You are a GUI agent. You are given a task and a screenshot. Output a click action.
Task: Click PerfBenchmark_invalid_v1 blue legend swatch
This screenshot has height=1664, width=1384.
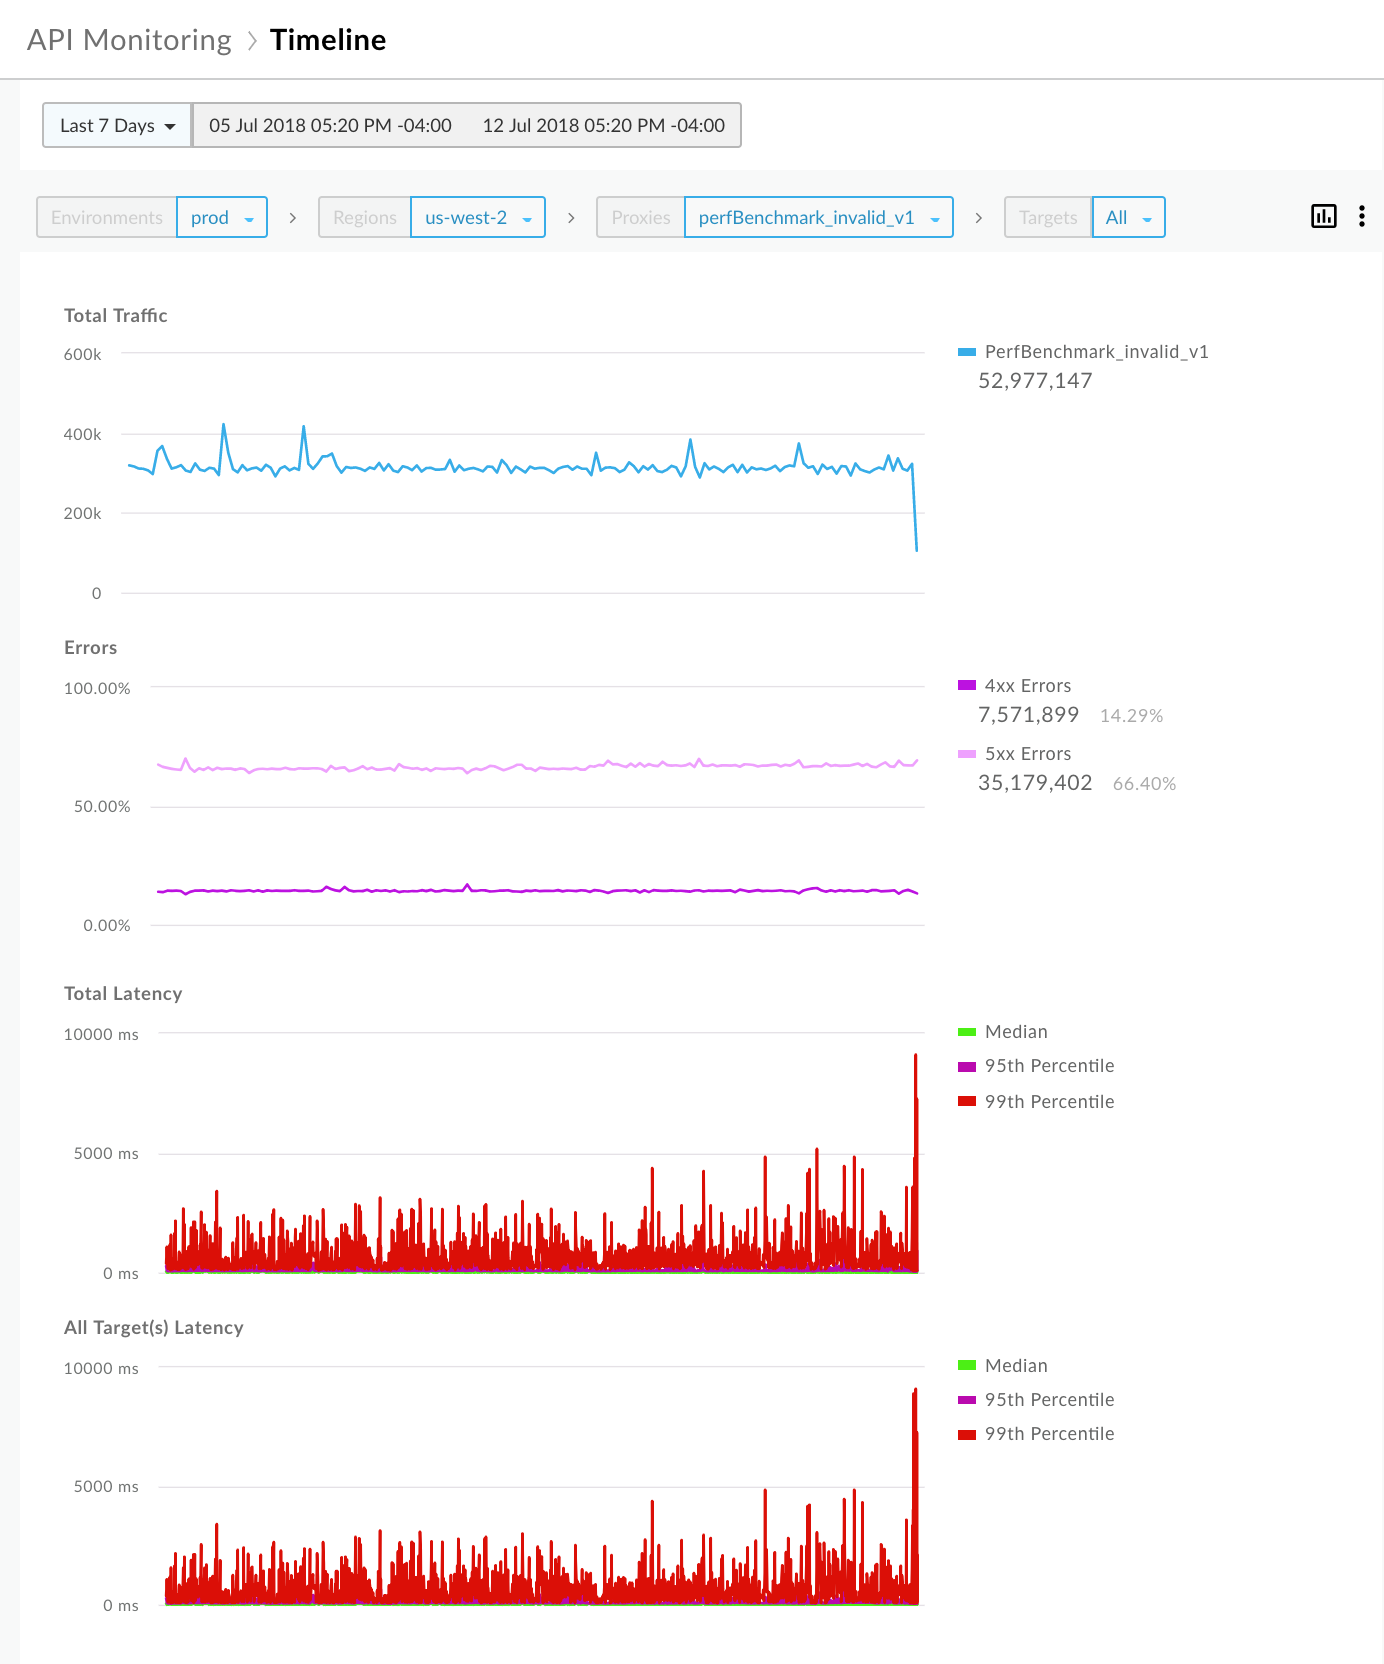pyautogui.click(x=966, y=352)
